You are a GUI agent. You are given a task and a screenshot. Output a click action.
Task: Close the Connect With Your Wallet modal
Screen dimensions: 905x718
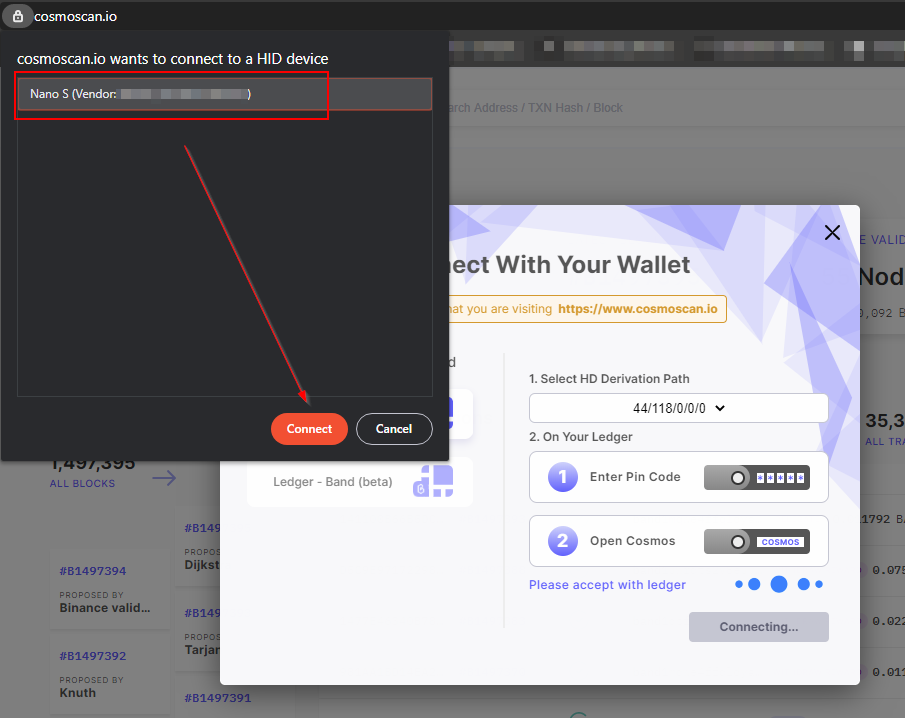tap(832, 233)
